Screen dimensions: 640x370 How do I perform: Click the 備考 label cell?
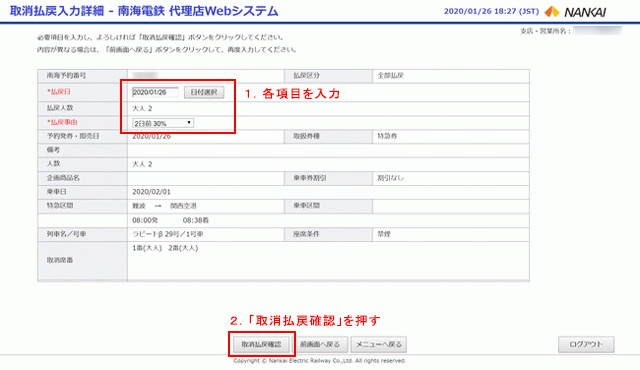click(82, 150)
